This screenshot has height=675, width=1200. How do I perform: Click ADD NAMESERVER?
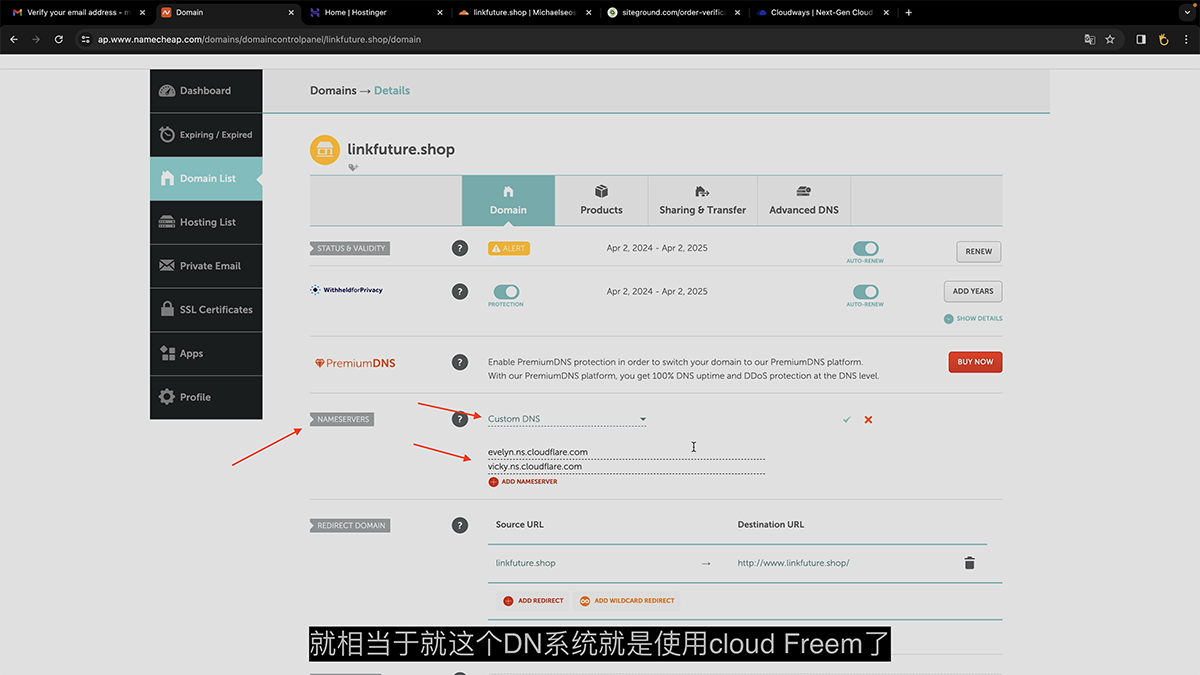click(x=523, y=482)
